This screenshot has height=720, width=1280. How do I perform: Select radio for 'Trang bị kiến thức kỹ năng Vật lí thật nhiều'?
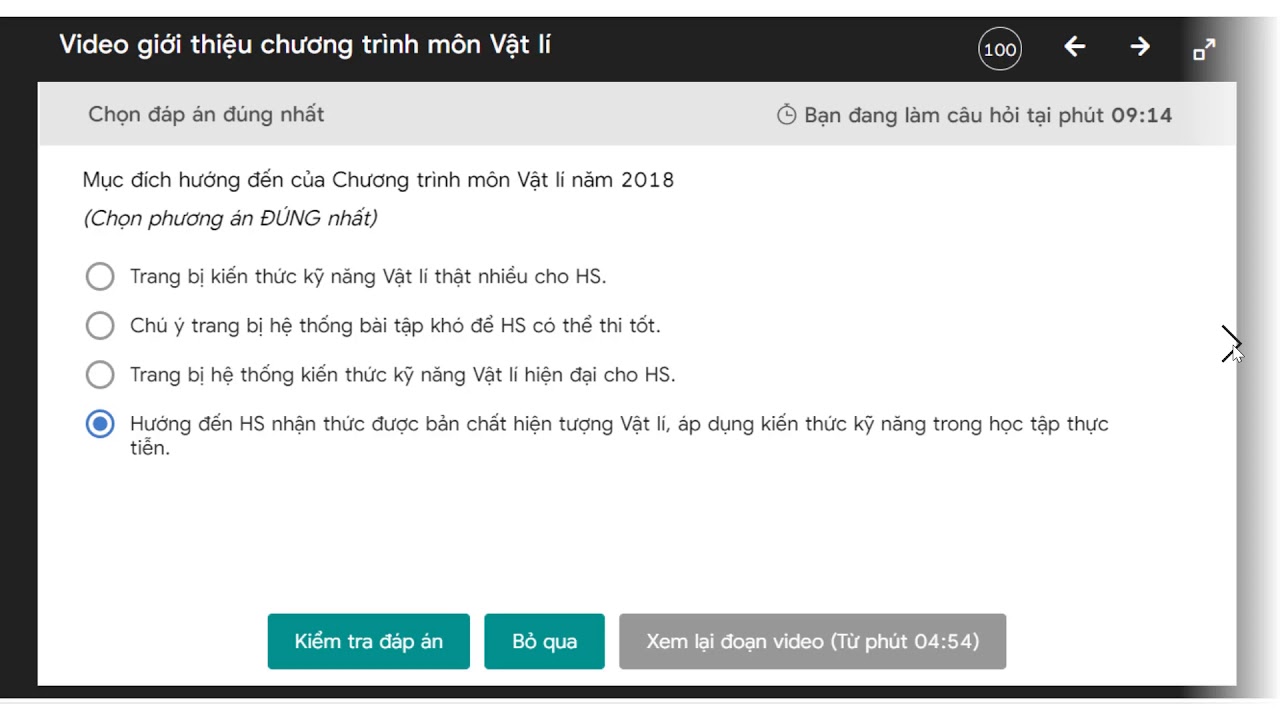click(100, 276)
